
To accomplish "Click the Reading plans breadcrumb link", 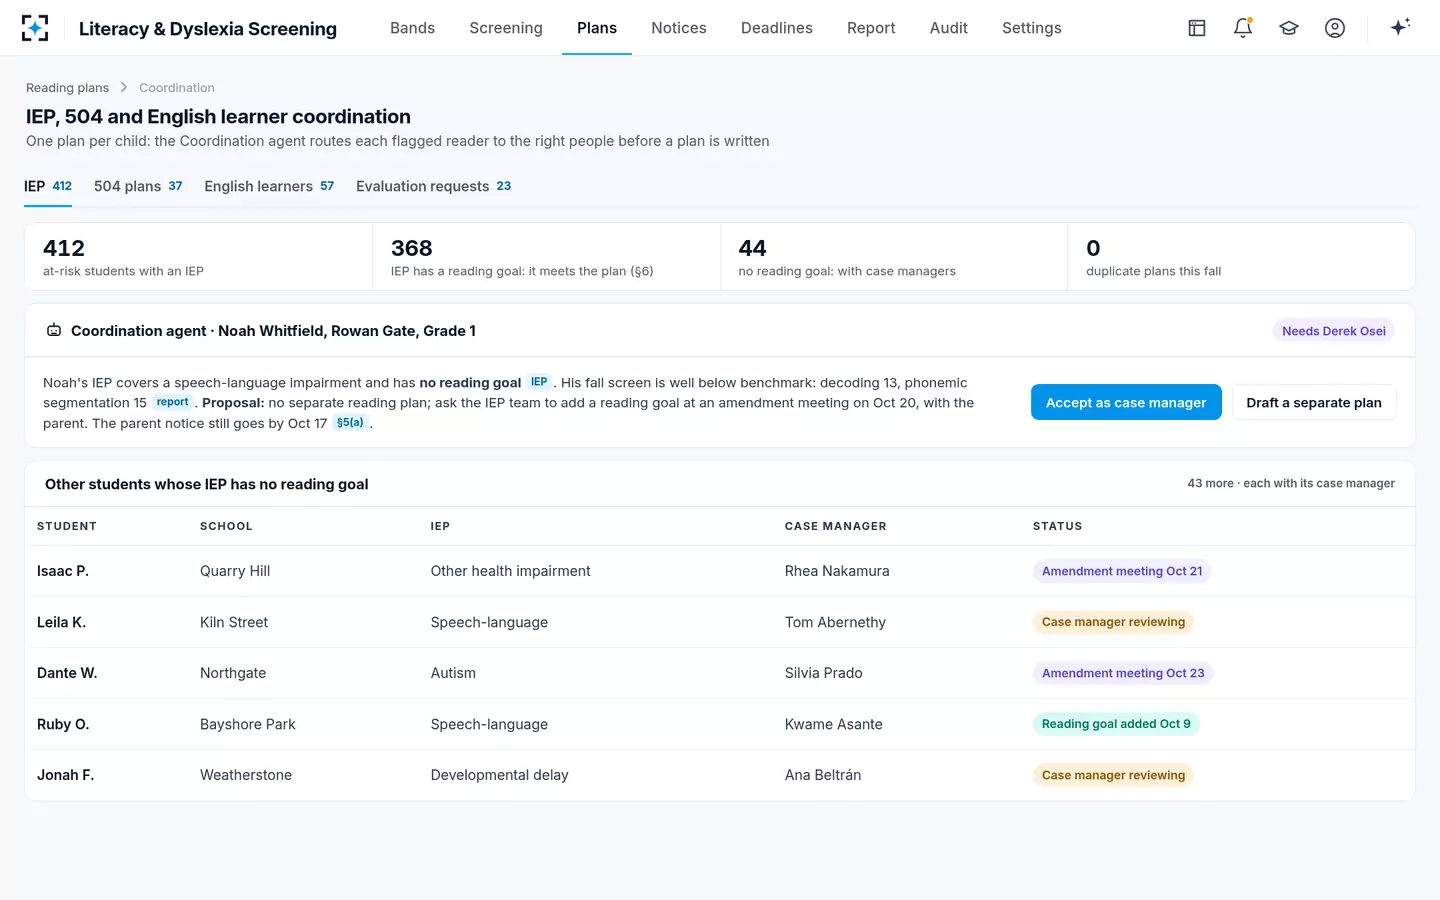I will (67, 88).
